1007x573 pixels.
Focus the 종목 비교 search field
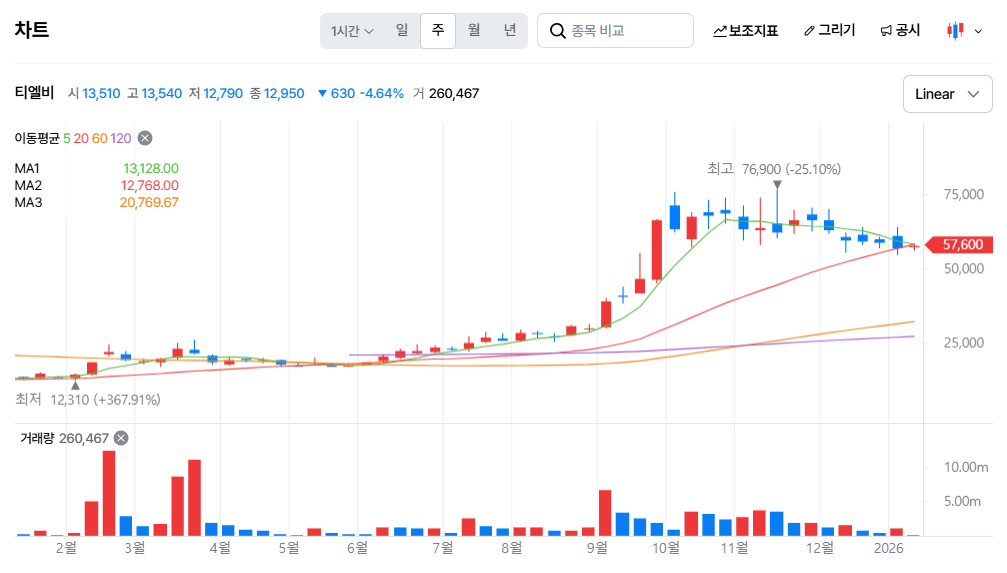615,30
